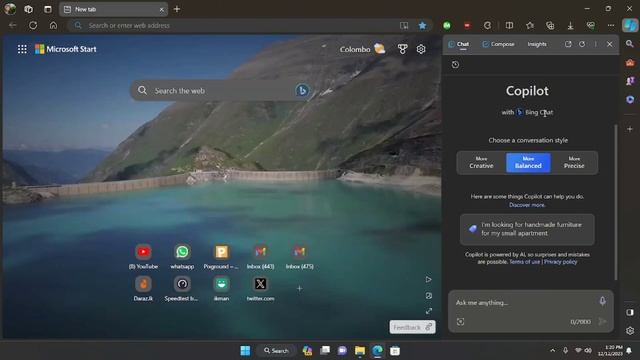This screenshot has width=640, height=360.
Task: Add a sidebar app with plus icon
Action: point(630,129)
